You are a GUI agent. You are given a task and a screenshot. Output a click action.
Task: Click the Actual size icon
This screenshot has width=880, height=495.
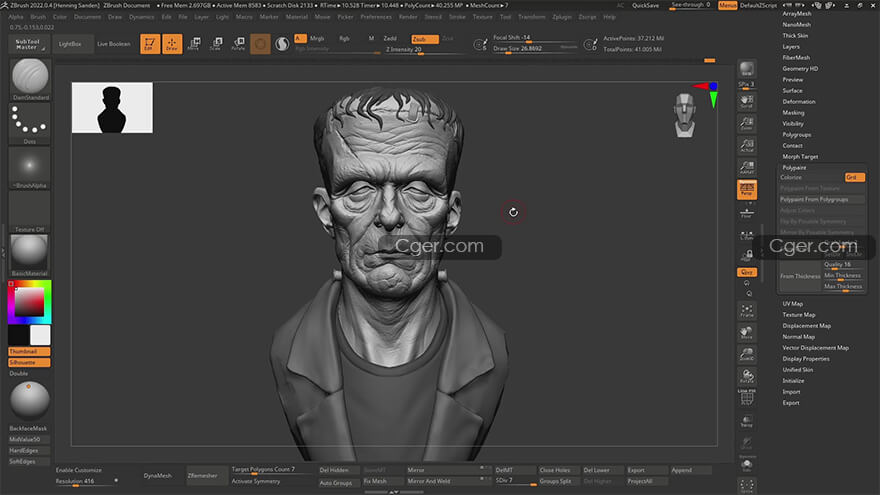(x=746, y=145)
